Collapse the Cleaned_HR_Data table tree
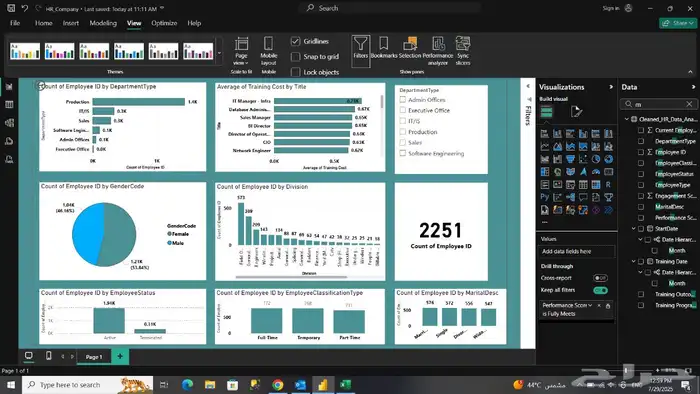Image resolution: width=700 pixels, height=394 pixels. click(x=627, y=119)
